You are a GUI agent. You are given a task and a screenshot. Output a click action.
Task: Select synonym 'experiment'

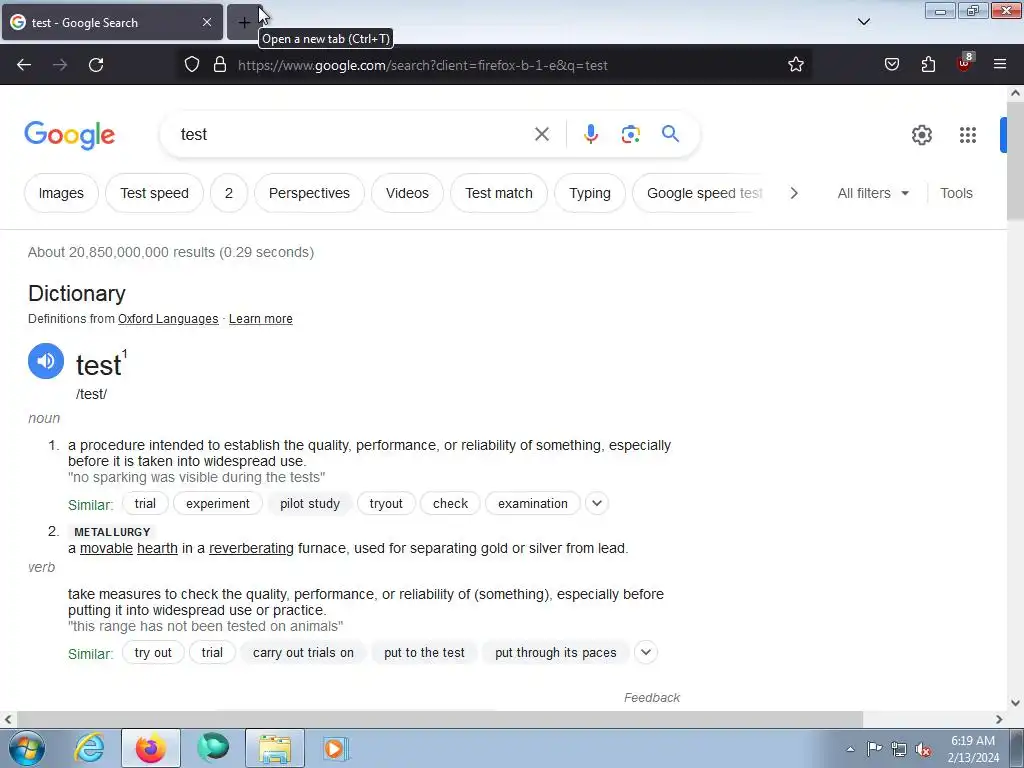217,504
